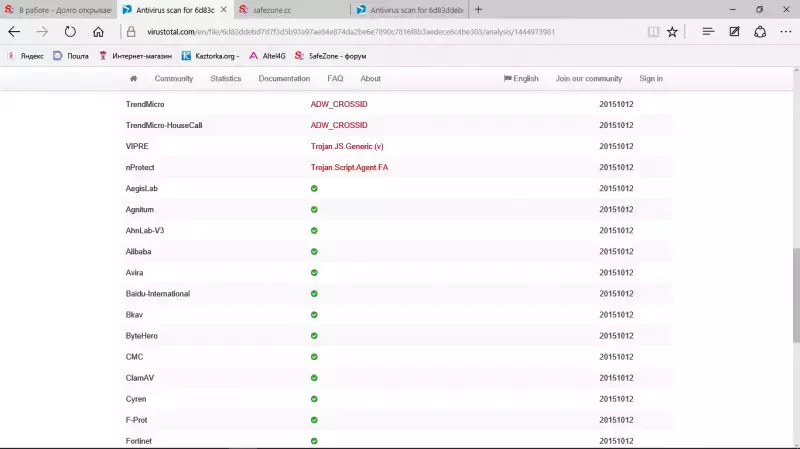This screenshot has height=449, width=800.
Task: Reload the VirusTotal page
Action: [x=70, y=32]
